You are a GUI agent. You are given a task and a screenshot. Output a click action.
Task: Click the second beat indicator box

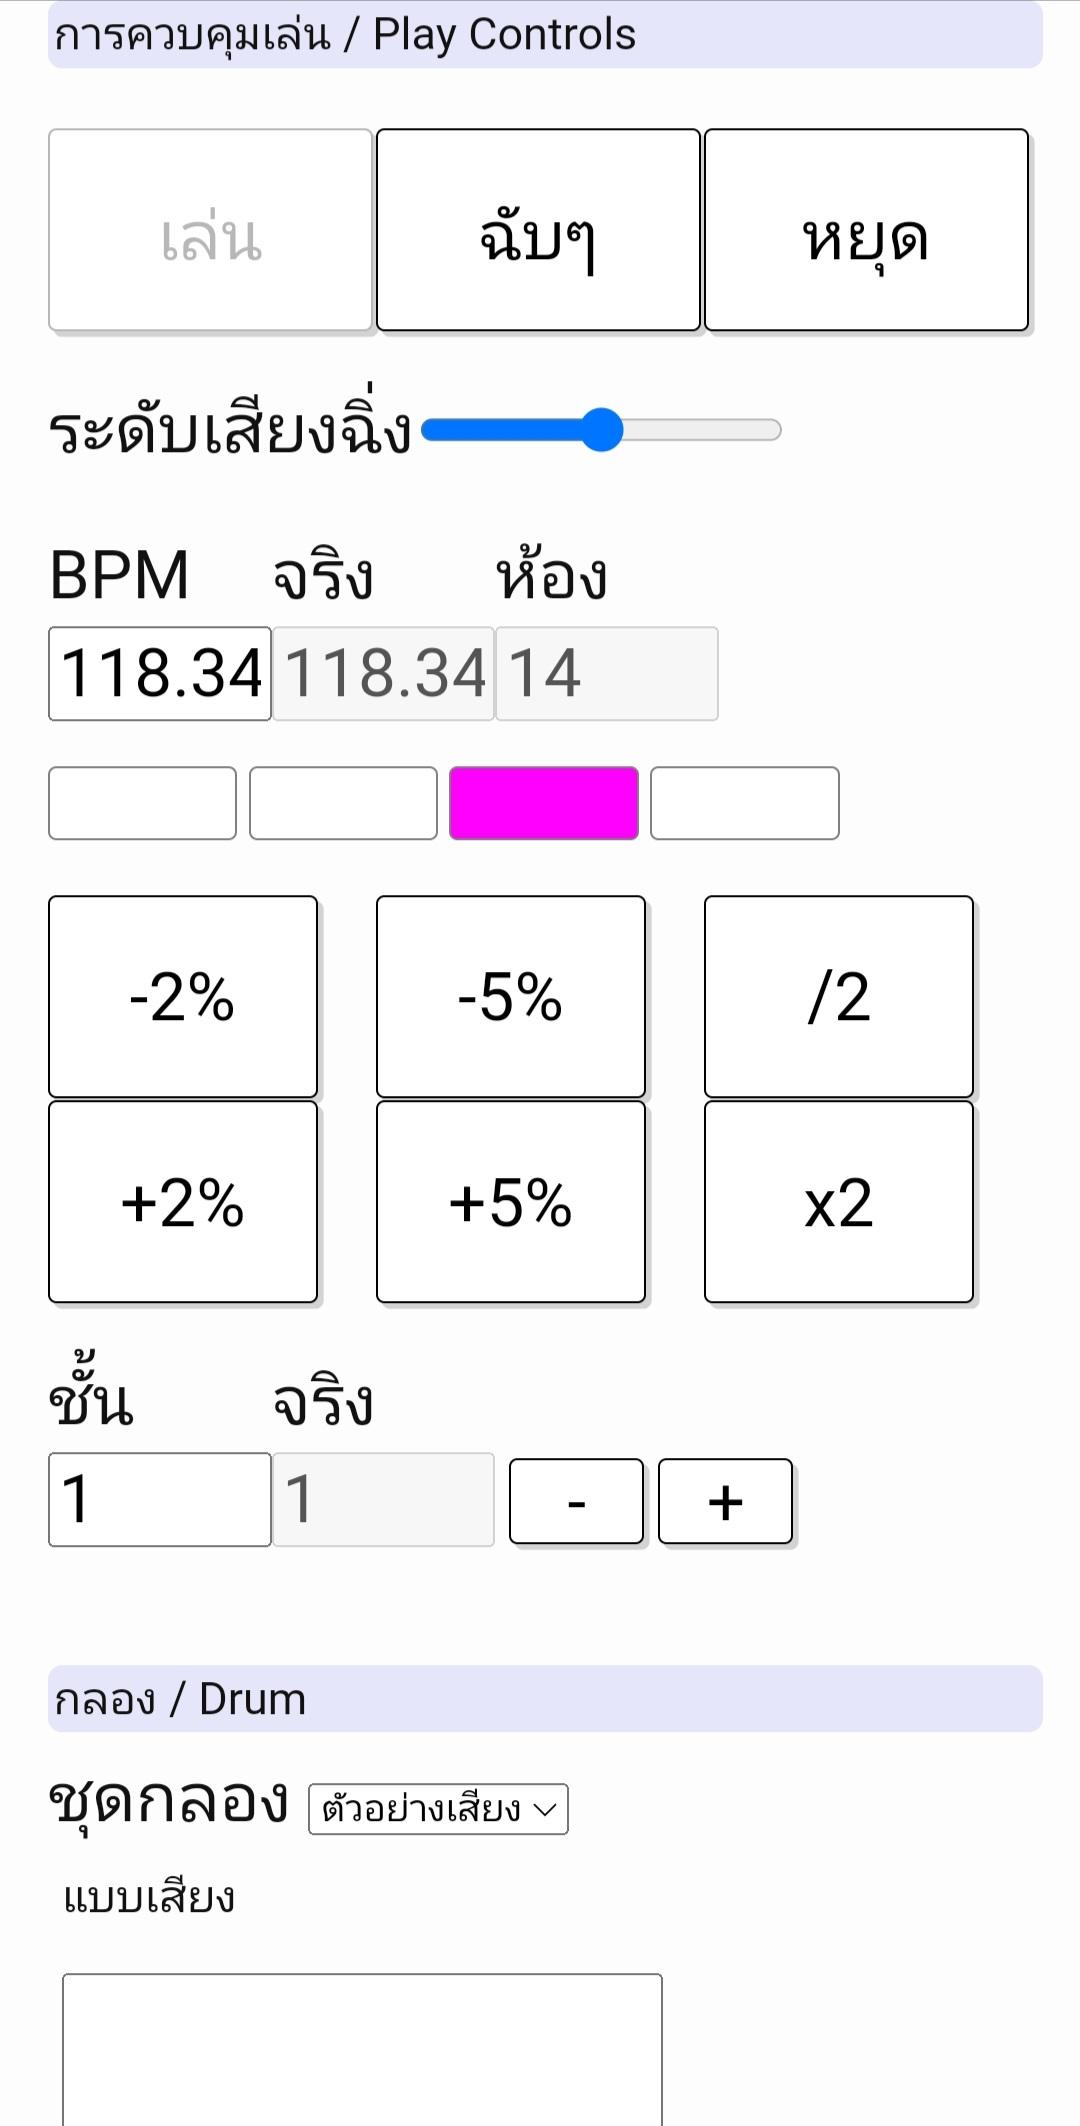pos(343,803)
